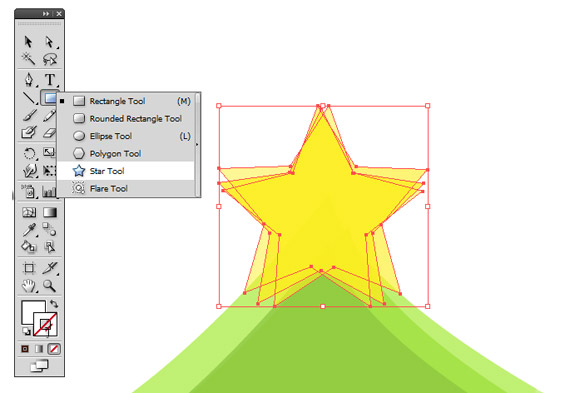Select the Type tool
Screen dimensions: 580x393
tap(50, 79)
